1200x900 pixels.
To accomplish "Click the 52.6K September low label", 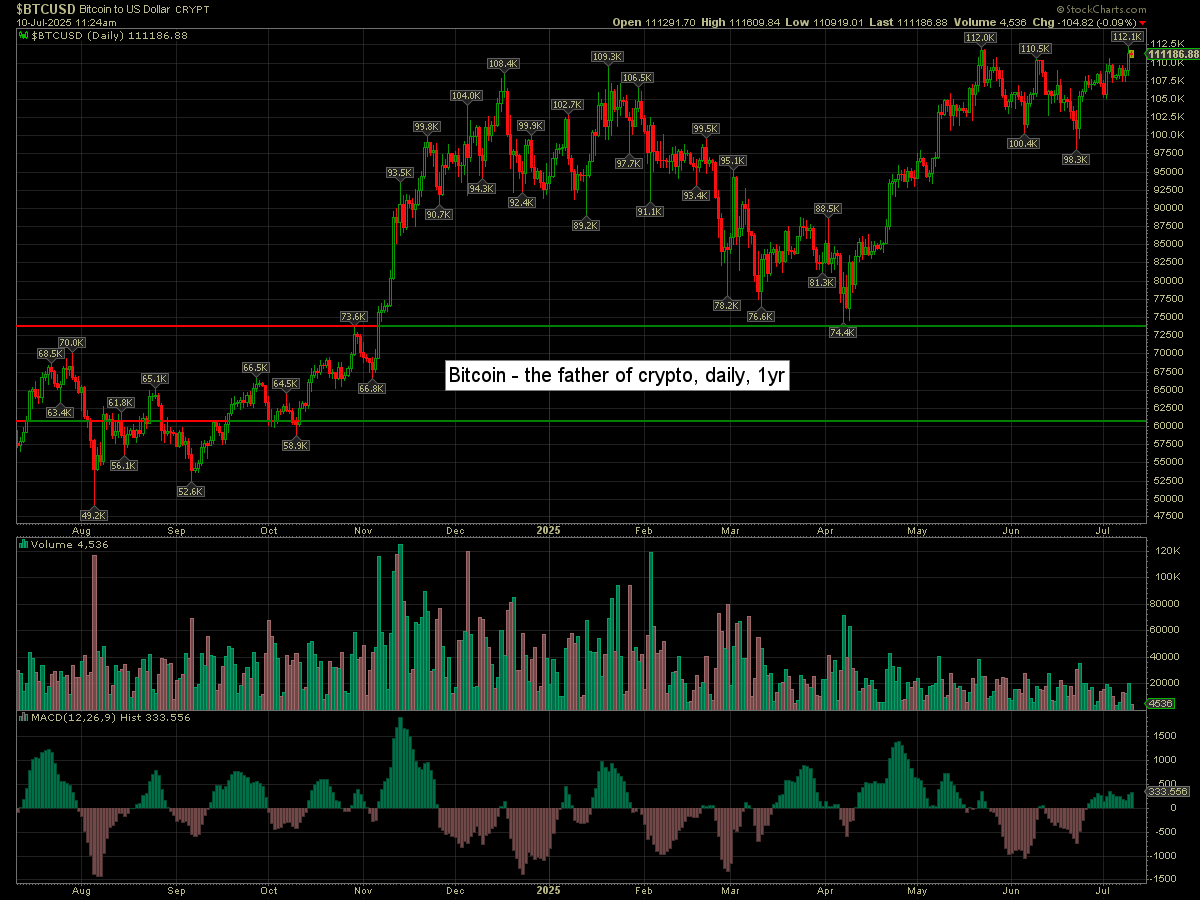I will tap(190, 491).
